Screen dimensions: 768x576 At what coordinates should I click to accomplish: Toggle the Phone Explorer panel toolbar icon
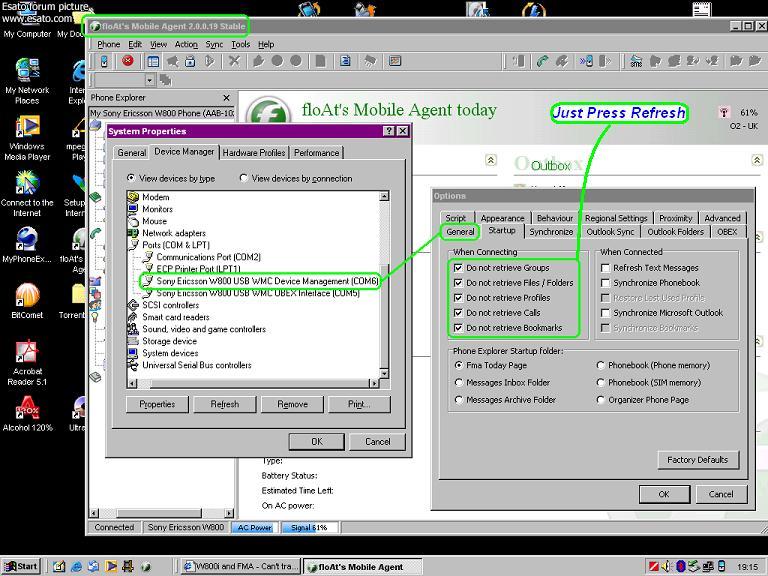pyautogui.click(x=153, y=61)
